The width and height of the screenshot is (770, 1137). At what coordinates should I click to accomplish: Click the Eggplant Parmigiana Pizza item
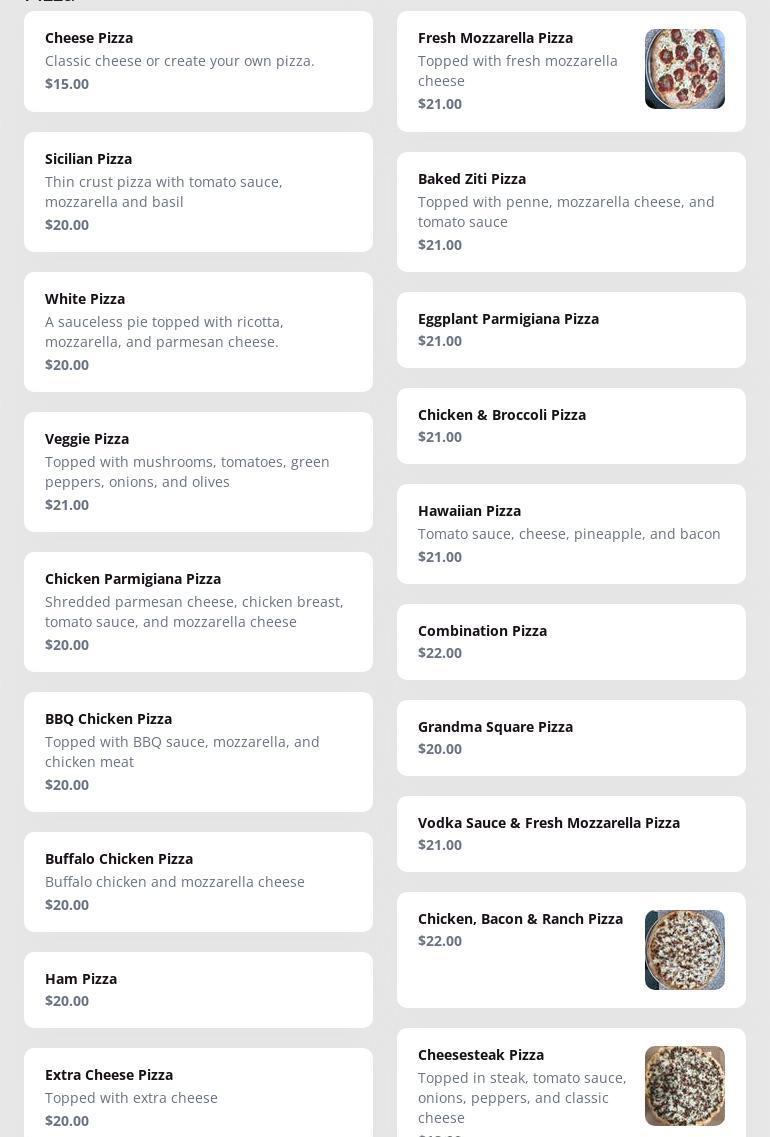(571, 330)
